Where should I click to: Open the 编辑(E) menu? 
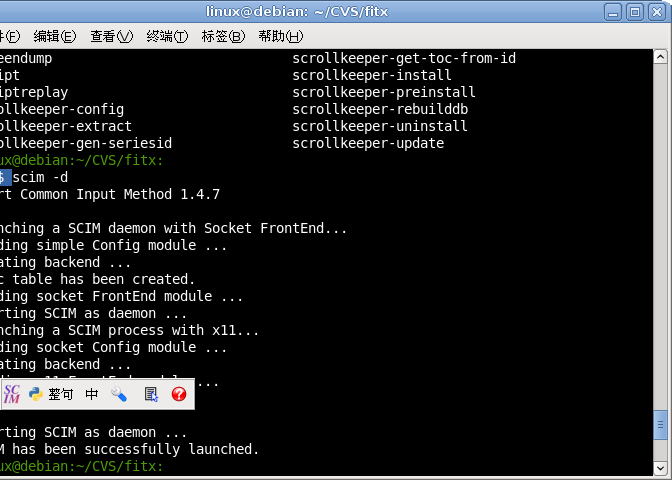(x=55, y=36)
